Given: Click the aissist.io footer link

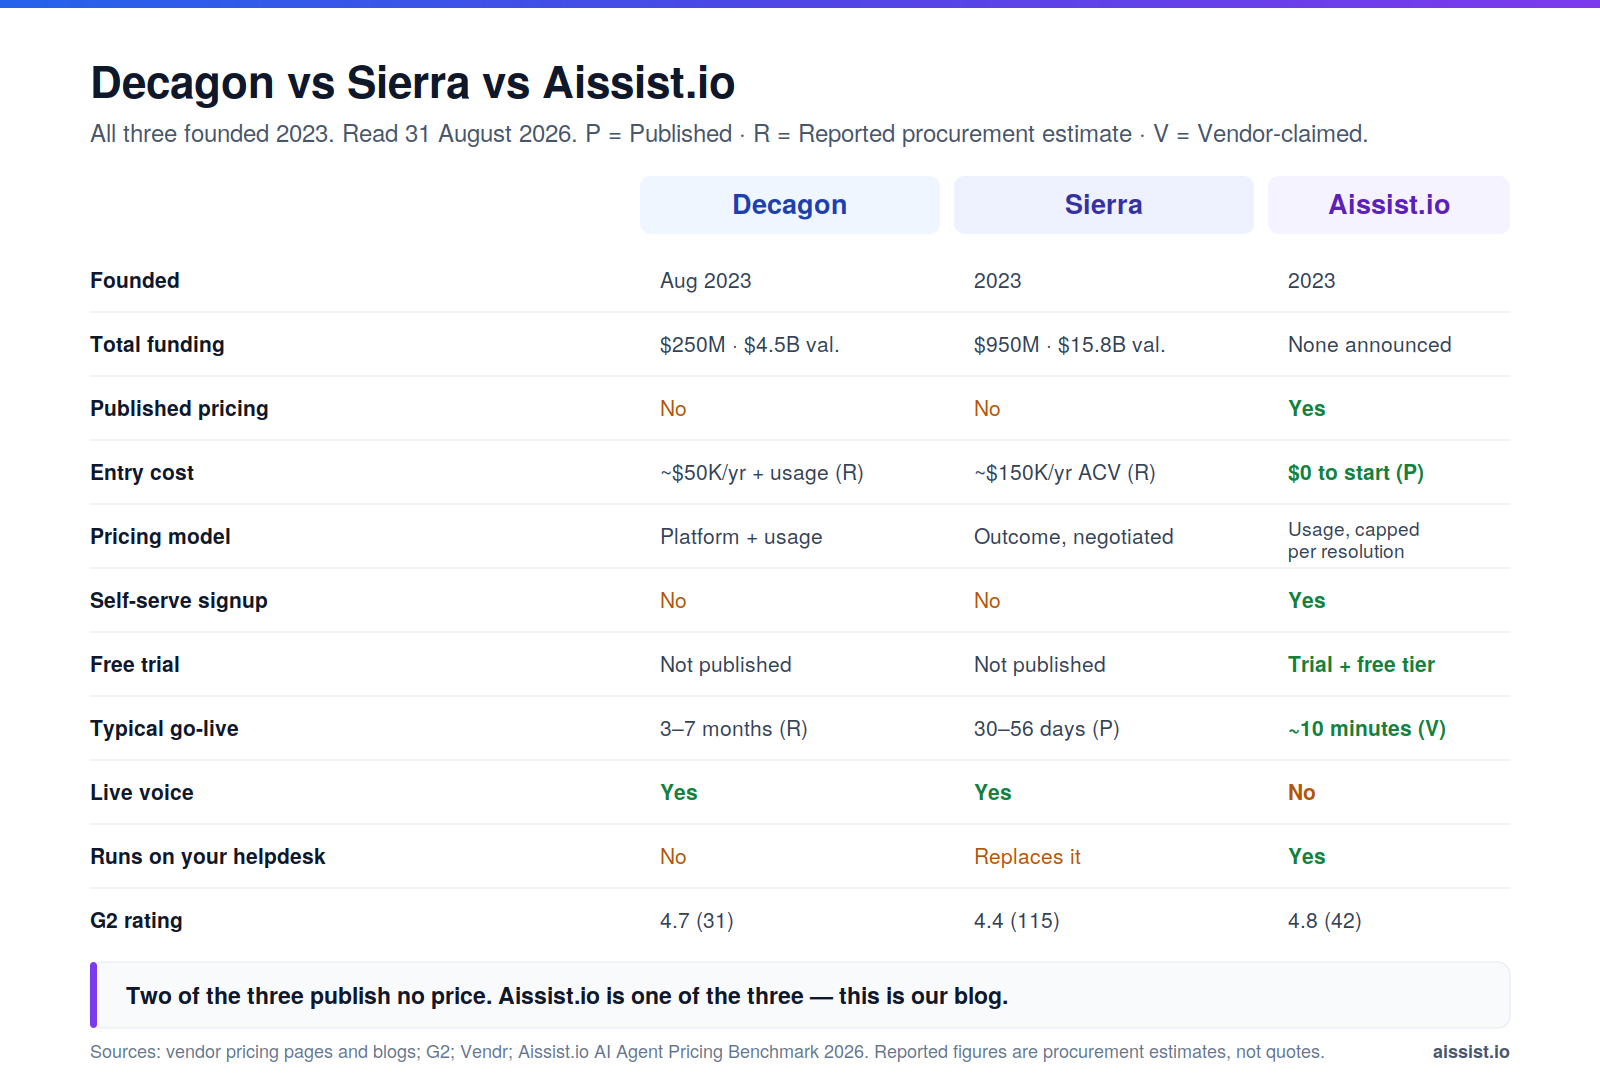Looking at the screenshot, I should (1471, 1052).
